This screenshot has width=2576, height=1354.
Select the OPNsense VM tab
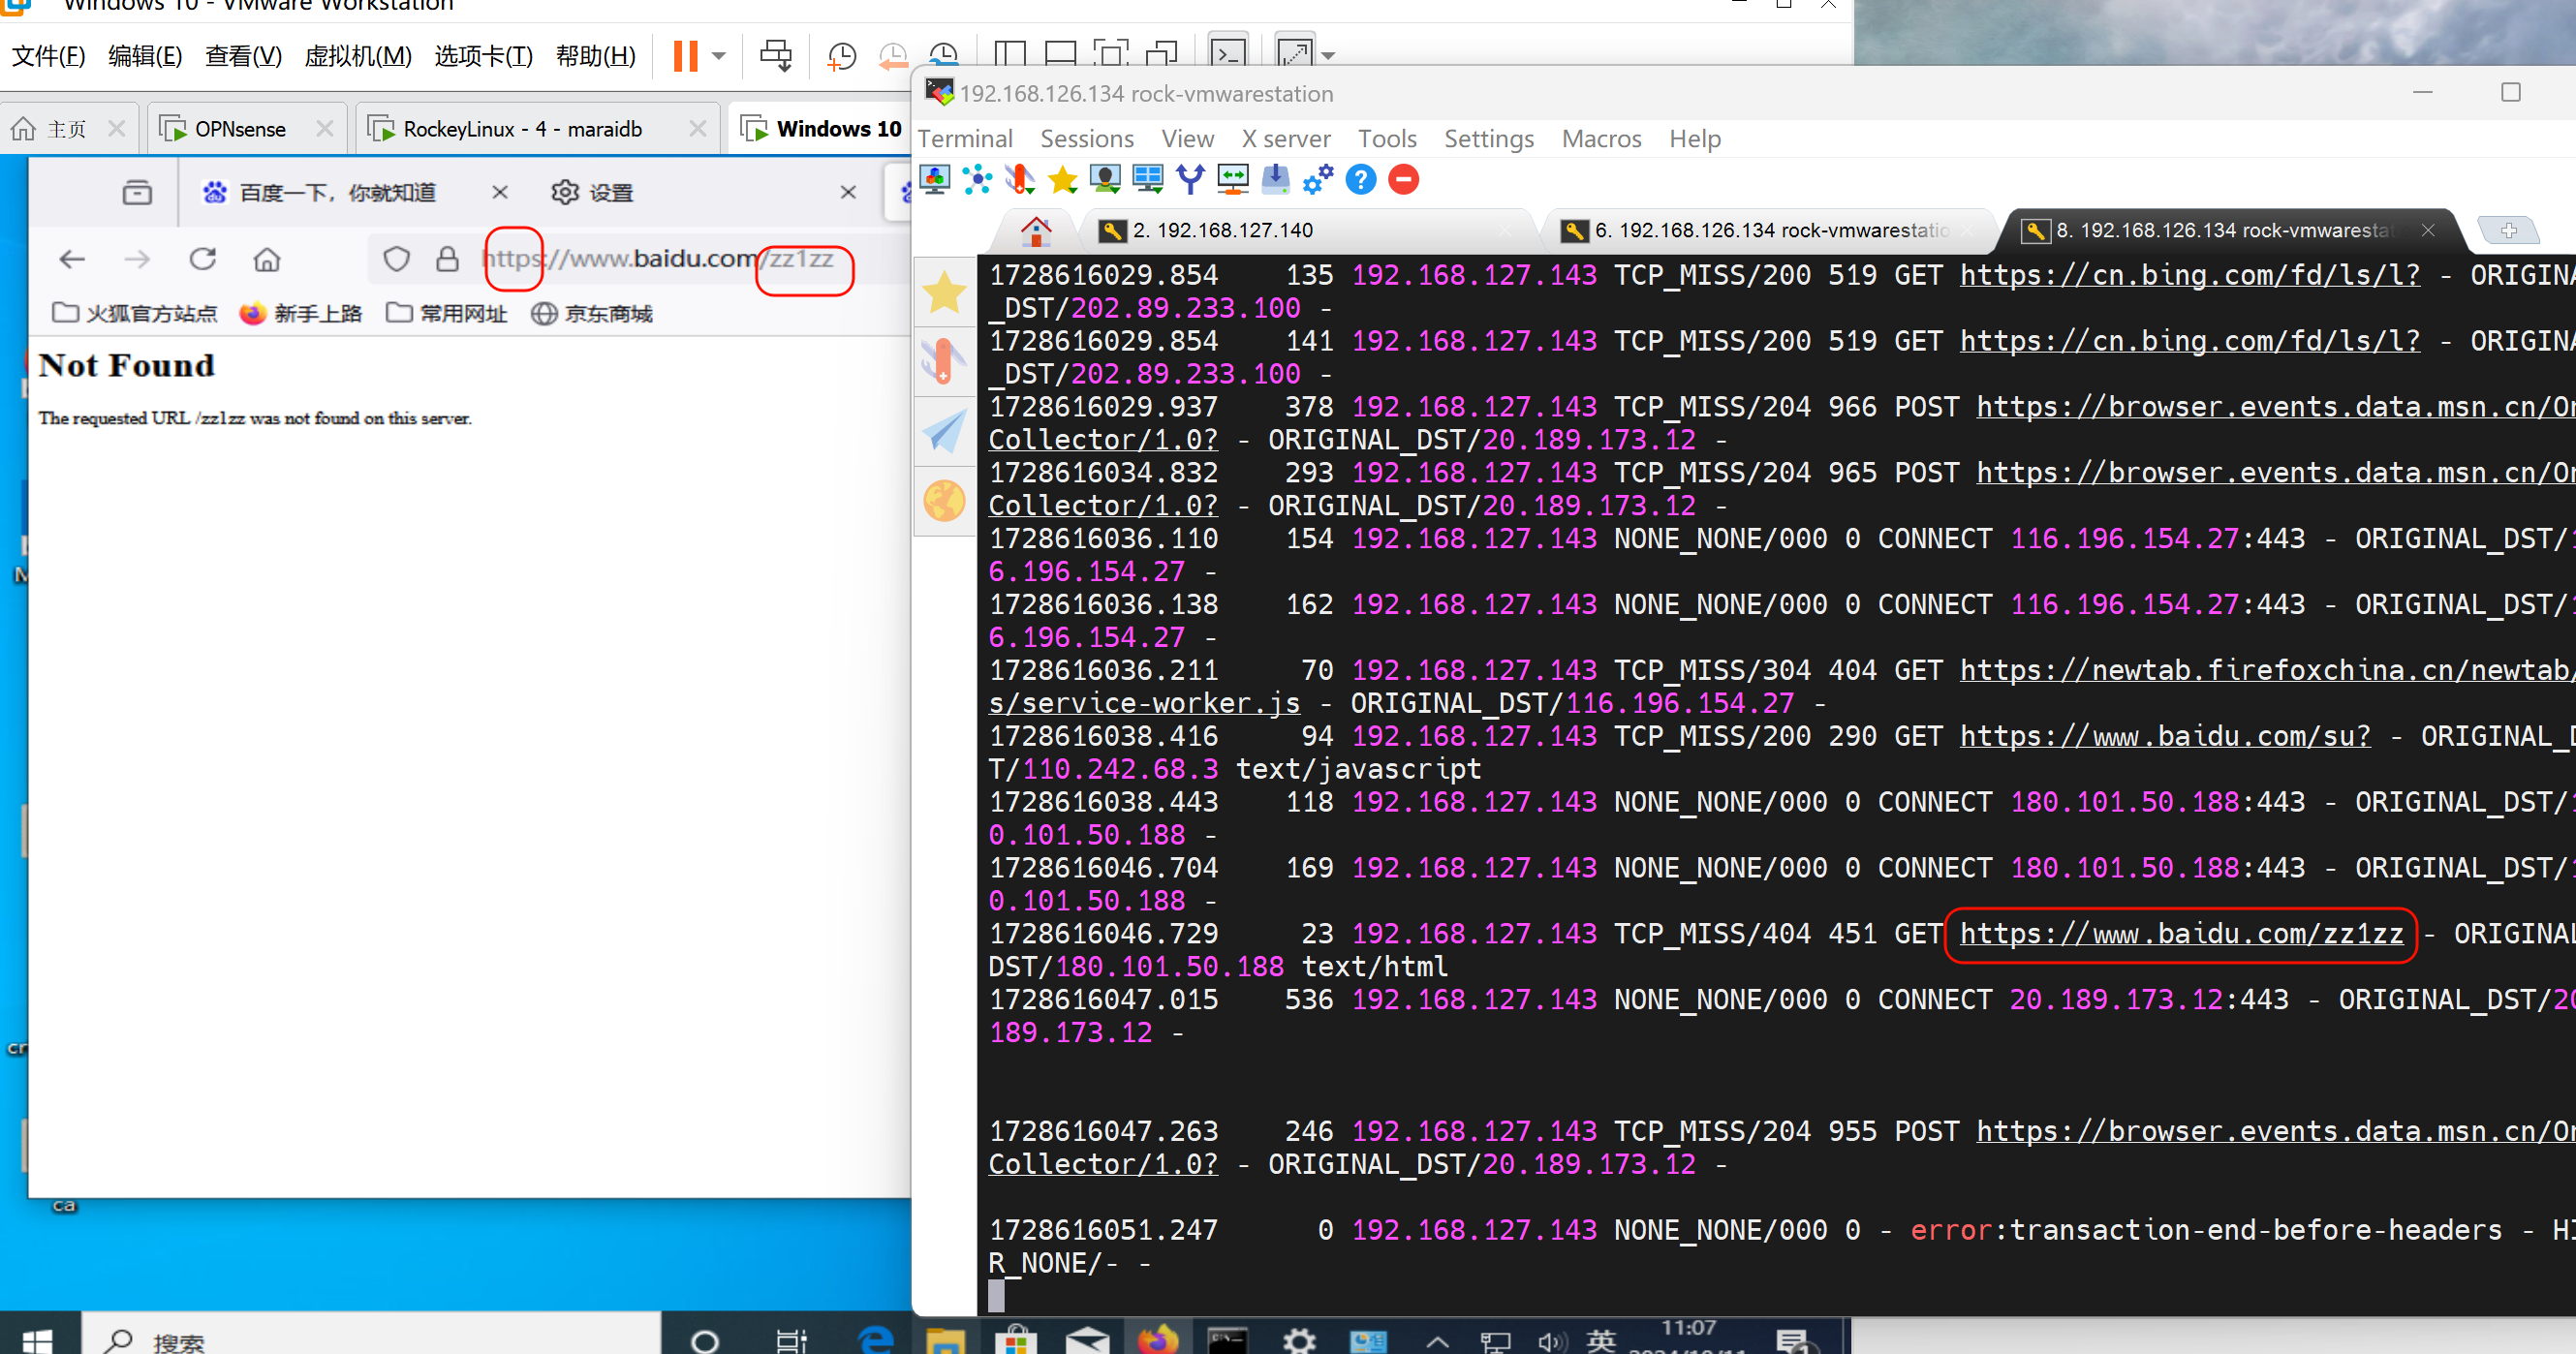240,129
